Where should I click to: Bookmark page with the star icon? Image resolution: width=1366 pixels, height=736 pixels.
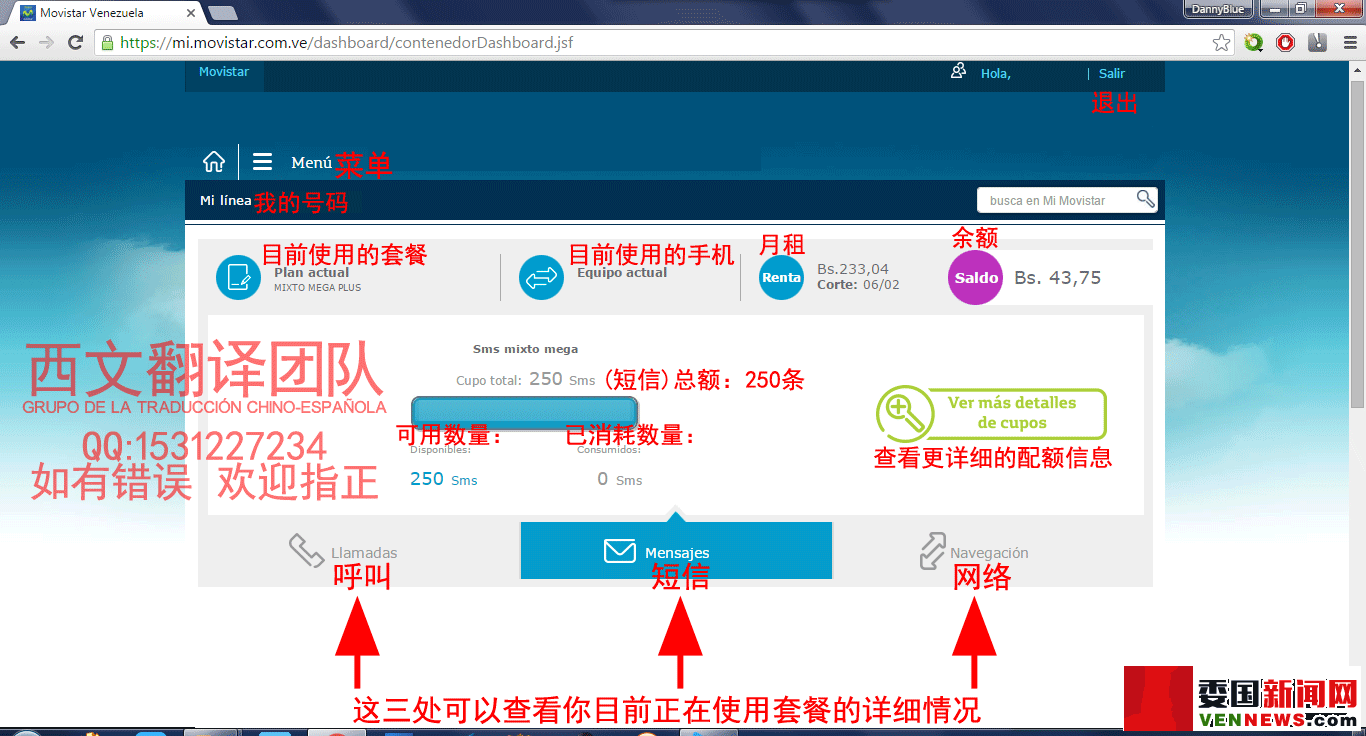1222,43
